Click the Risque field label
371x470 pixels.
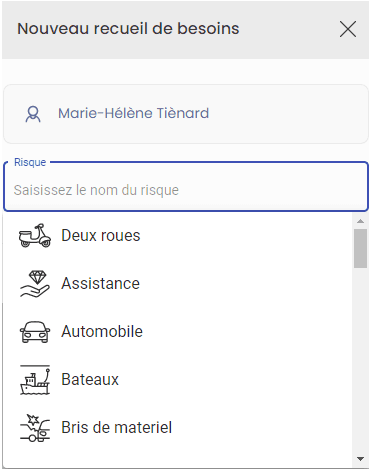30,162
